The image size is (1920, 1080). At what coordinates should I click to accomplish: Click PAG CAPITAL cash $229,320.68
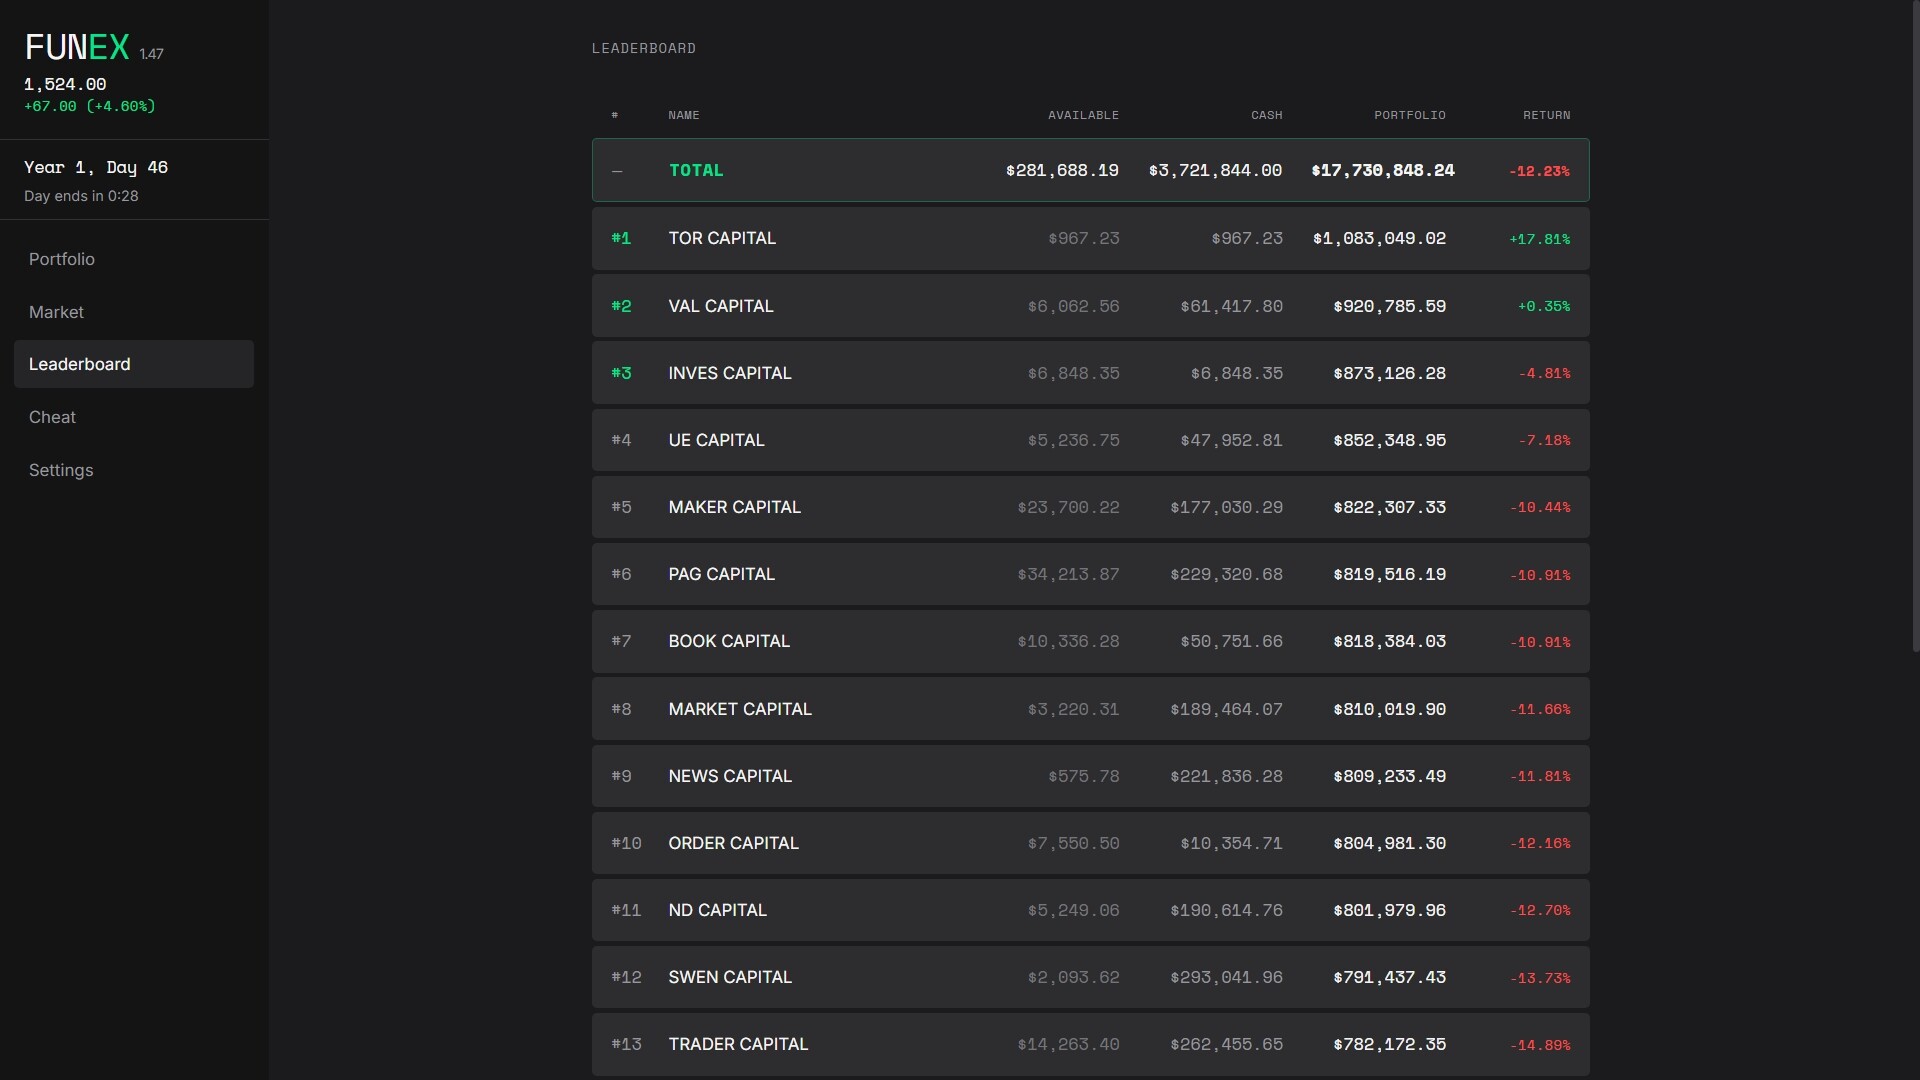coord(1226,574)
